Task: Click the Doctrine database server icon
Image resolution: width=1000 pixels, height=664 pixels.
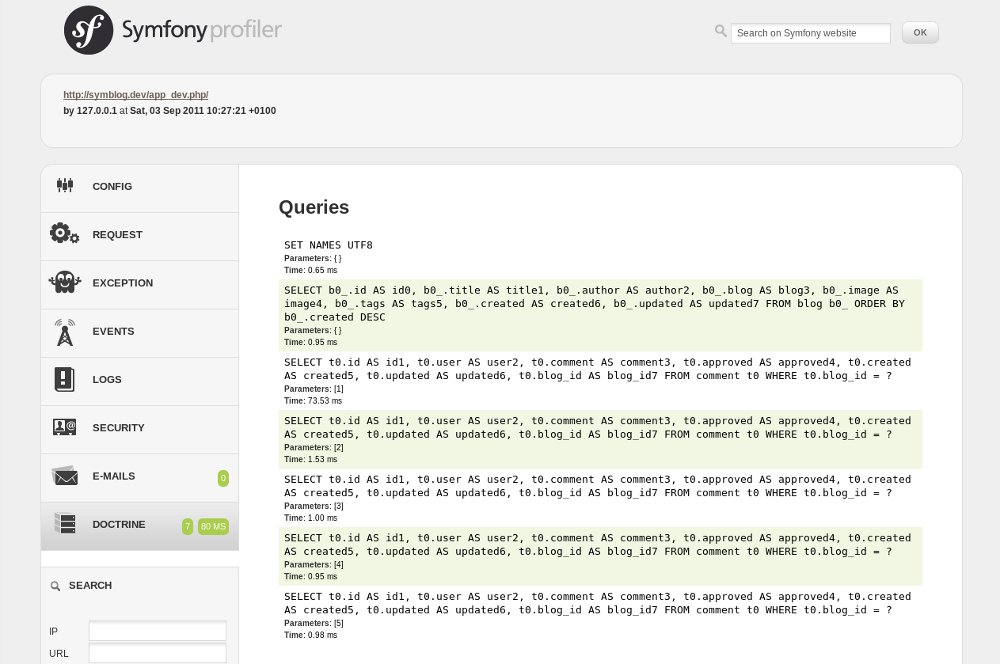Action: tap(64, 523)
